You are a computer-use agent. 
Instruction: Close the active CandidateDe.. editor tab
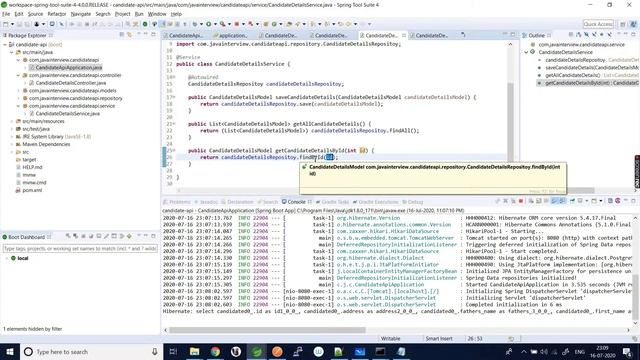pos(404,36)
